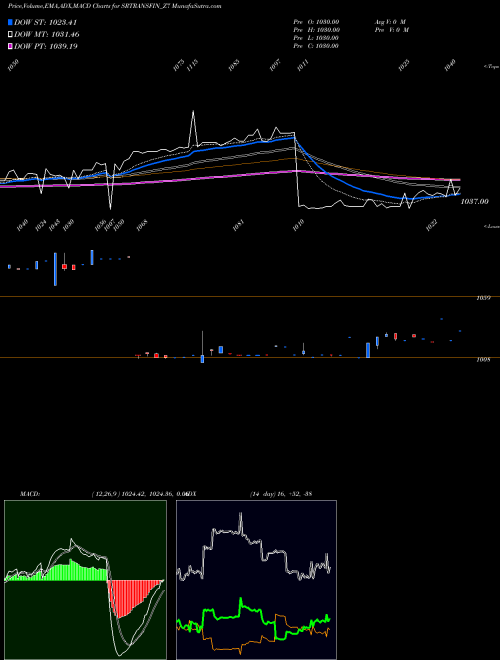500x660 pixels.
Task: Select the 'DOW PT: 1039.19' legend text
Action: coord(46,46)
